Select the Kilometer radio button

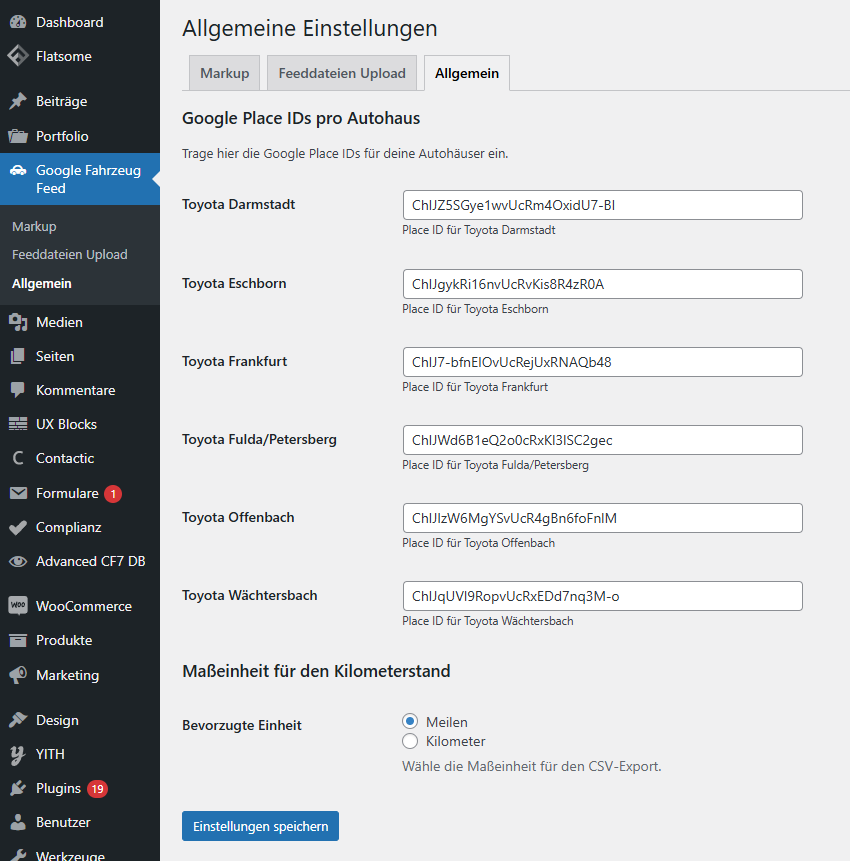(x=410, y=741)
